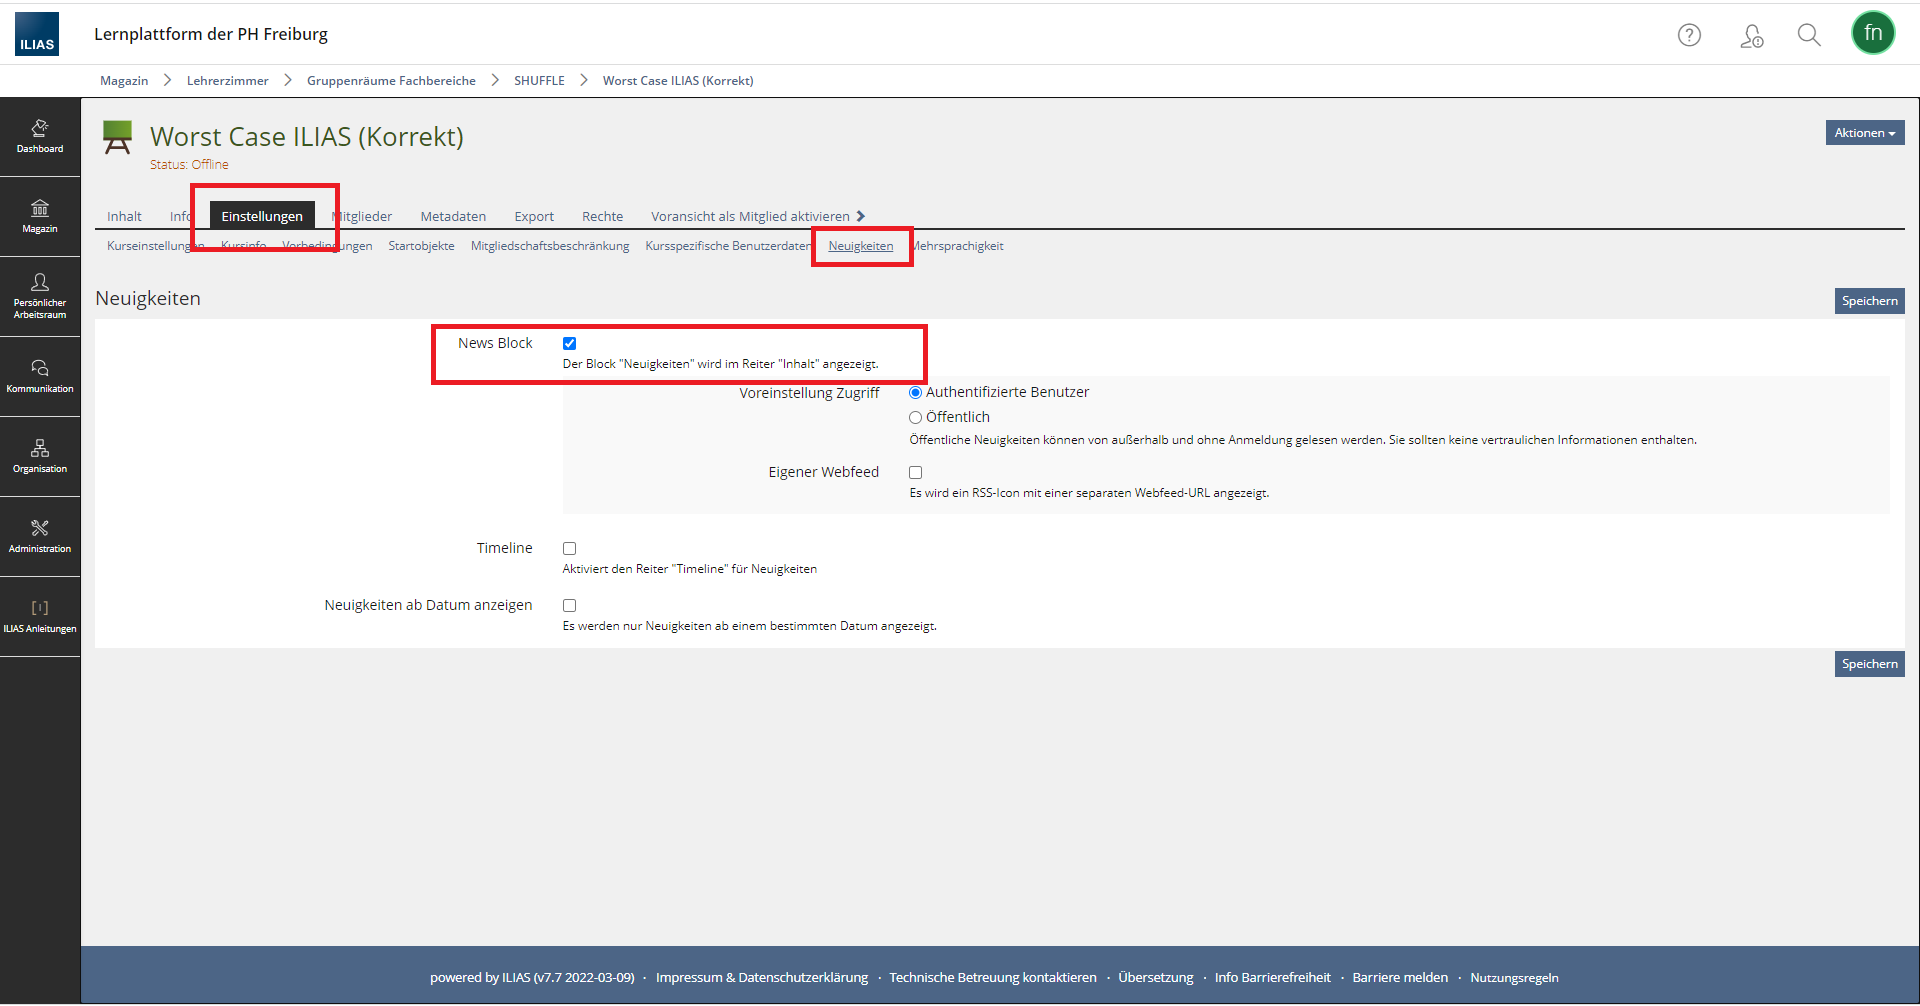The width and height of the screenshot is (1920, 1006).
Task: Enable the Eigener Webfeed checkbox
Action: (915, 472)
